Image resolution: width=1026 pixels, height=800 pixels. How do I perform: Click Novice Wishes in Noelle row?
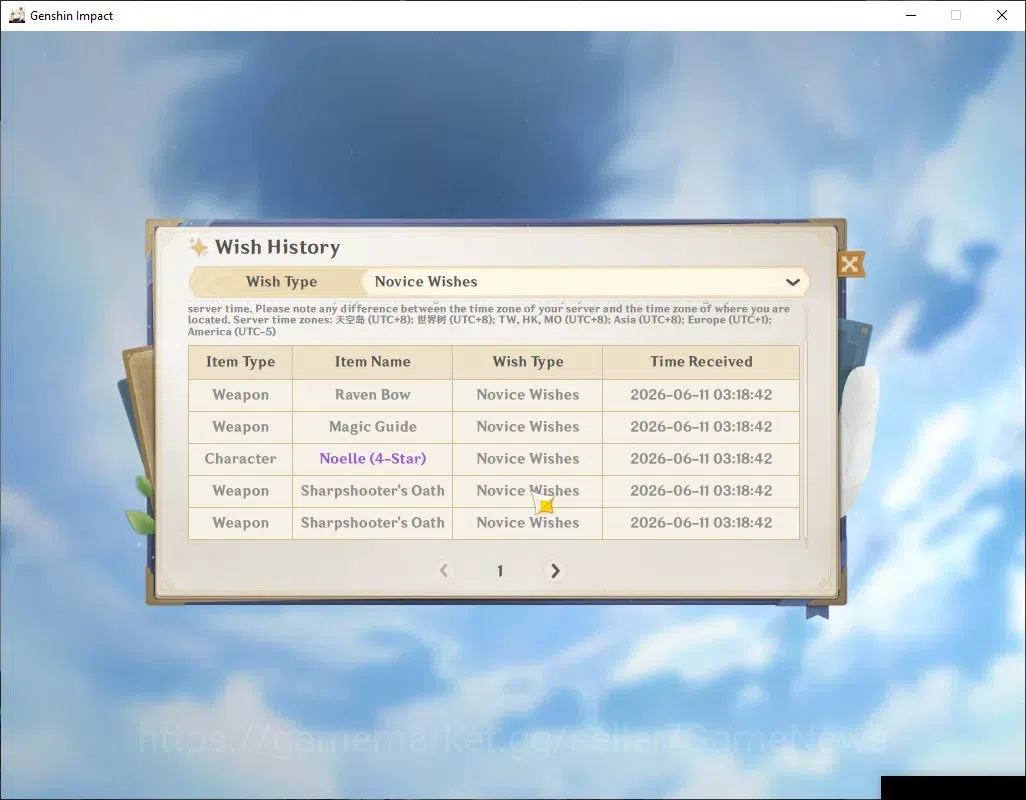527,459
